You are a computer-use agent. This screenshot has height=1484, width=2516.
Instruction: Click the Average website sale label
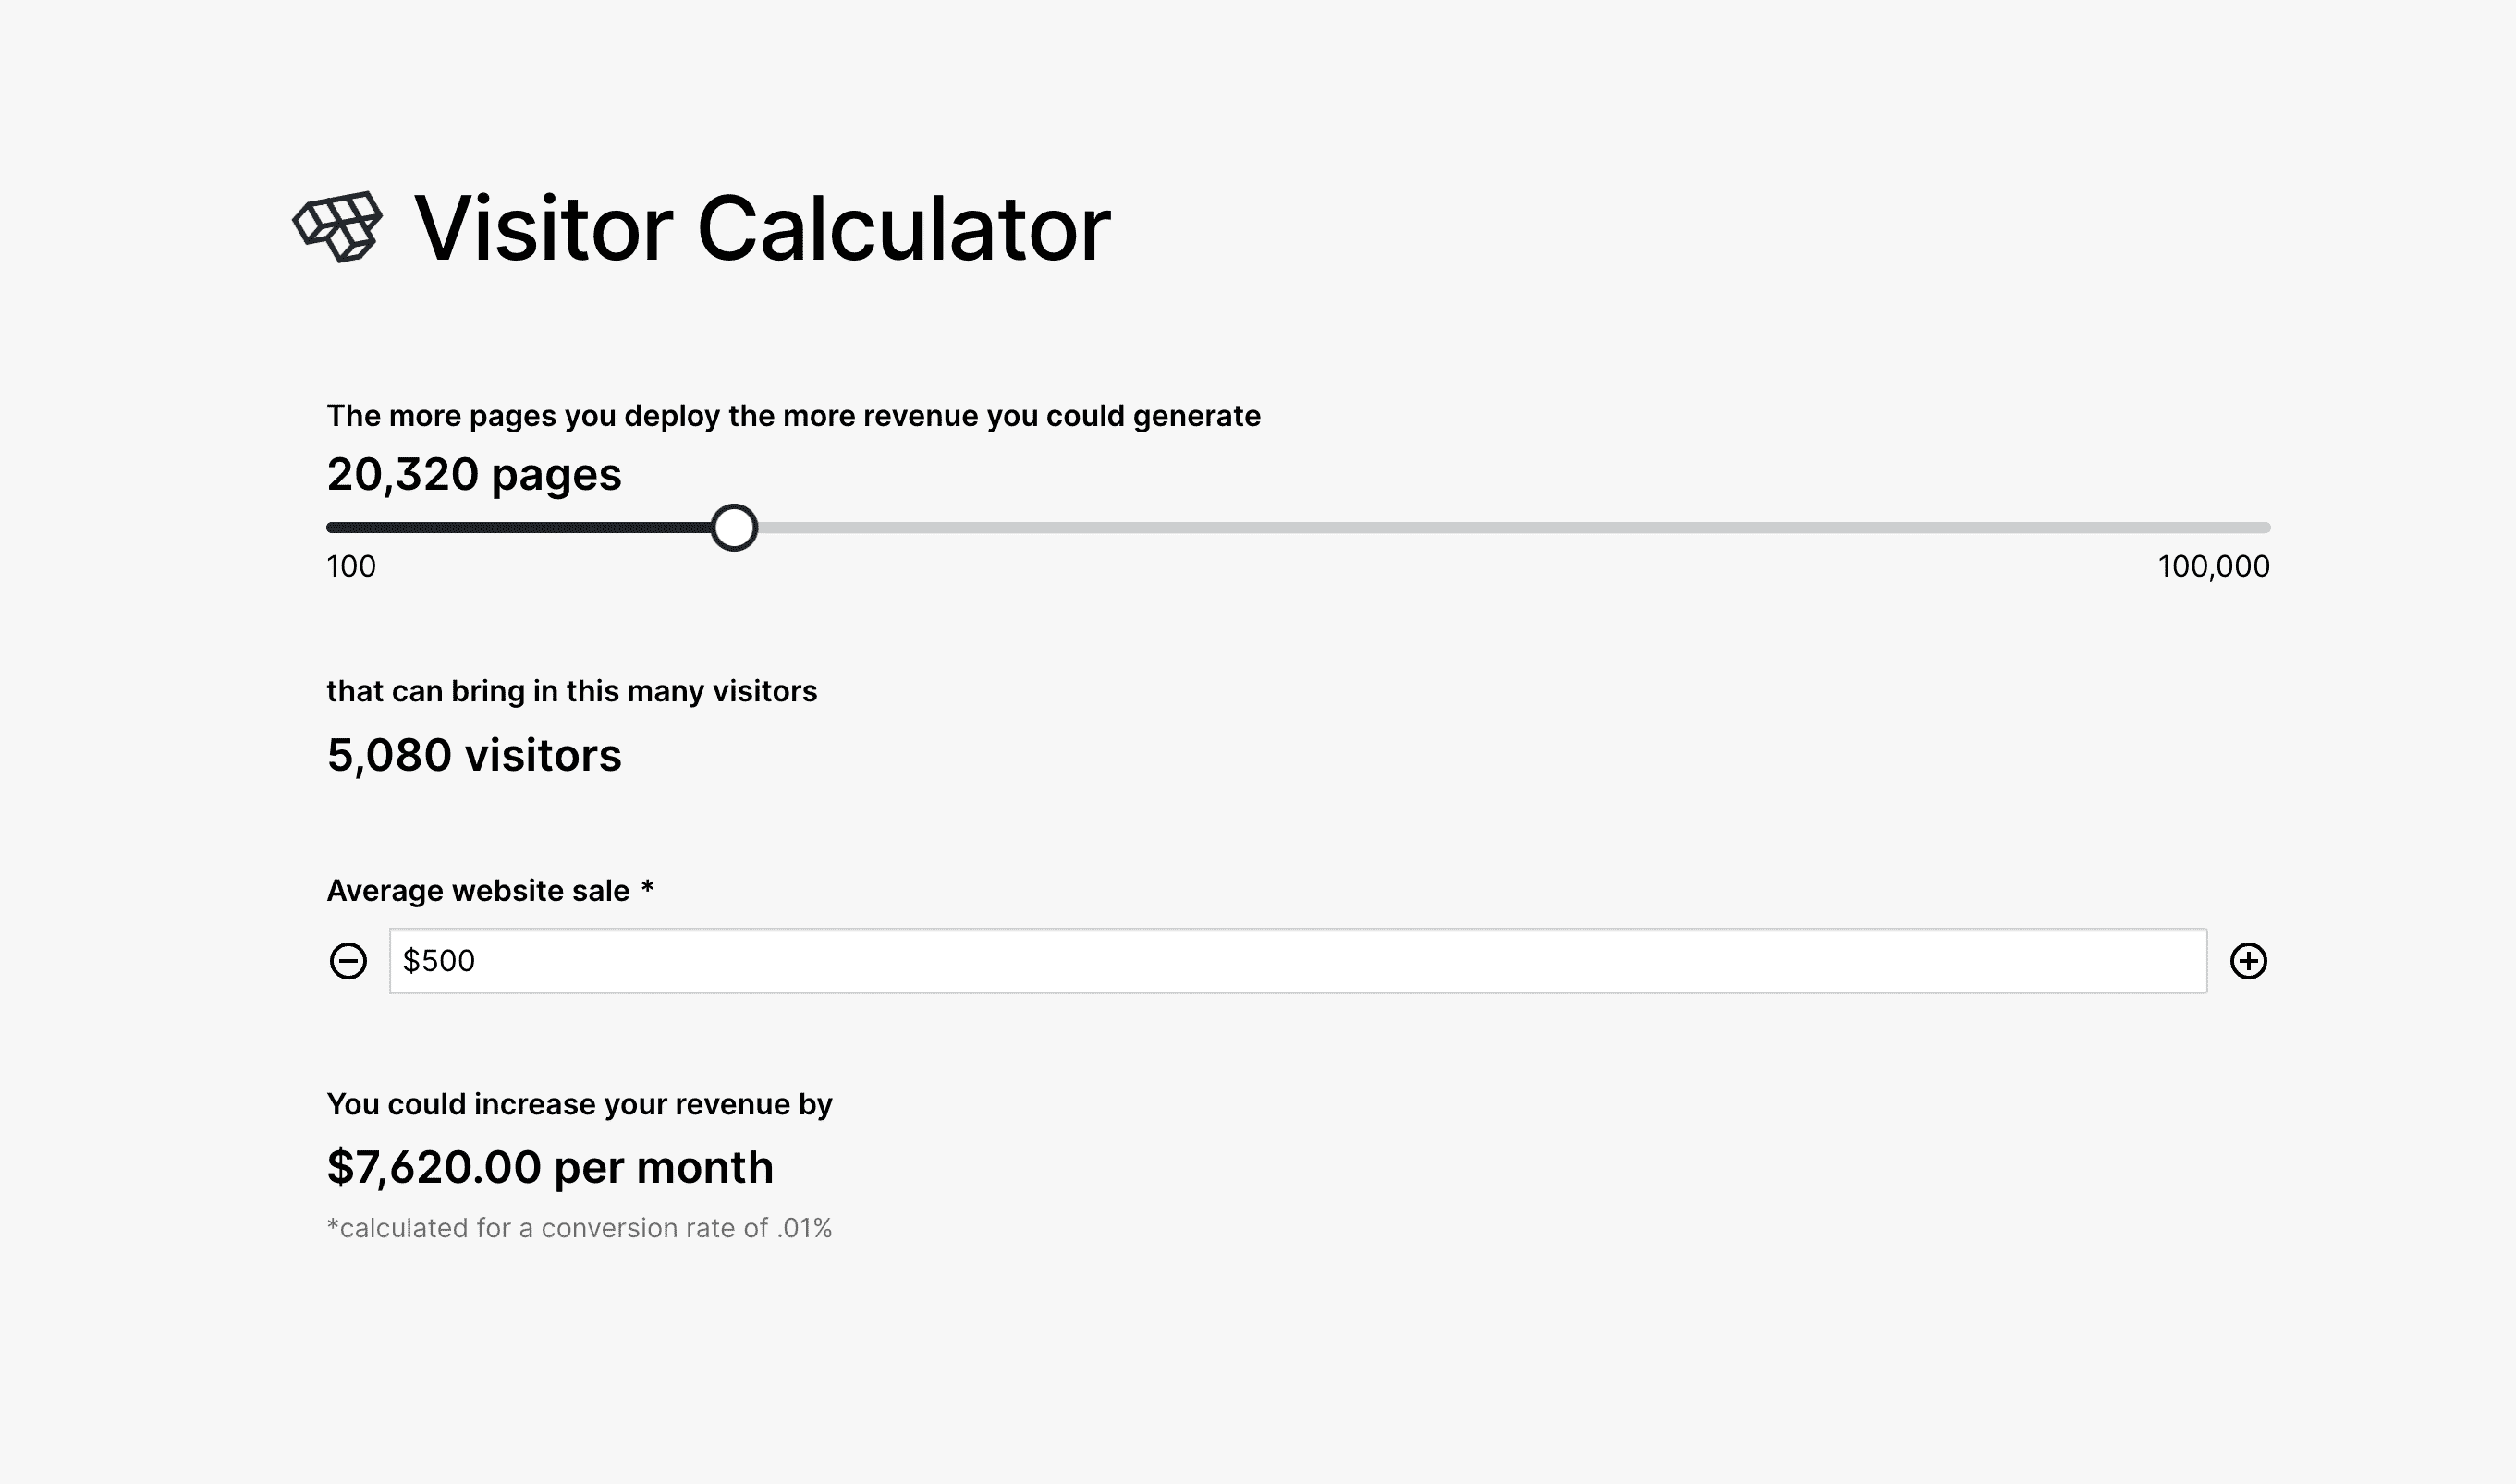point(478,891)
